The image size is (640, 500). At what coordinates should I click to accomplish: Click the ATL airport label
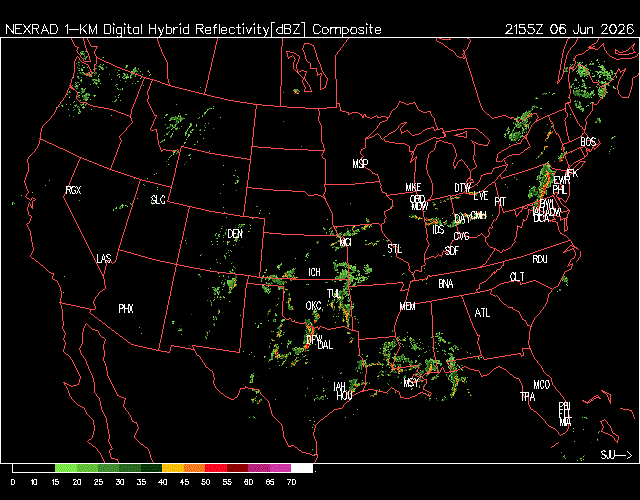click(x=482, y=313)
